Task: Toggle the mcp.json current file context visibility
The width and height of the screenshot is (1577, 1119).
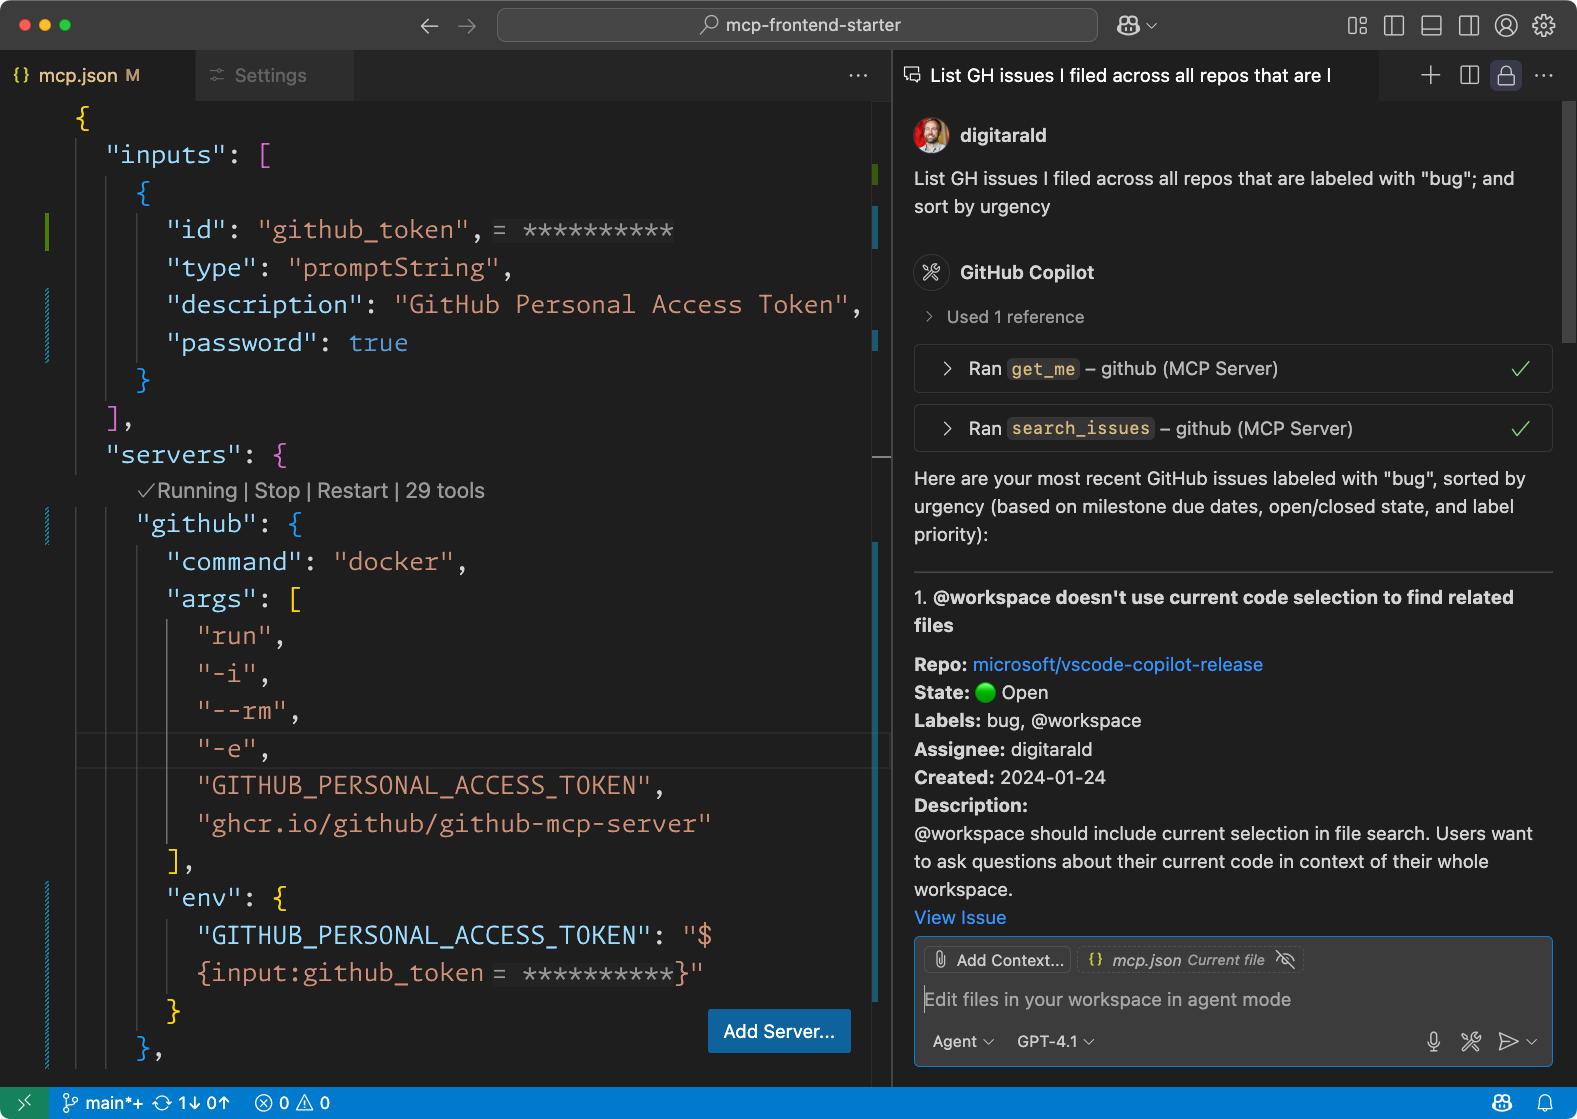Action: point(1286,960)
